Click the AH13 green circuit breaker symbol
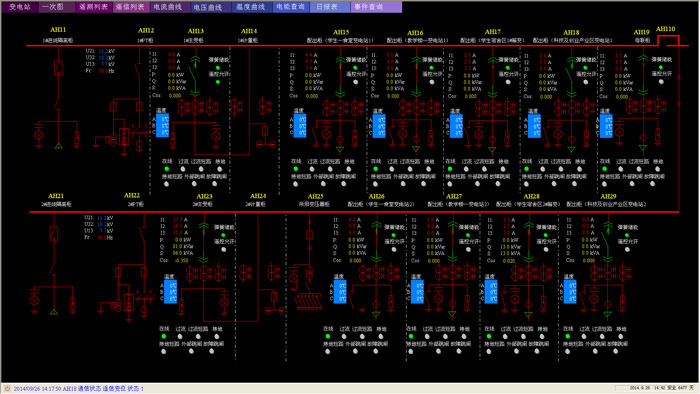Viewport: 700px width, 394px height. (195, 76)
